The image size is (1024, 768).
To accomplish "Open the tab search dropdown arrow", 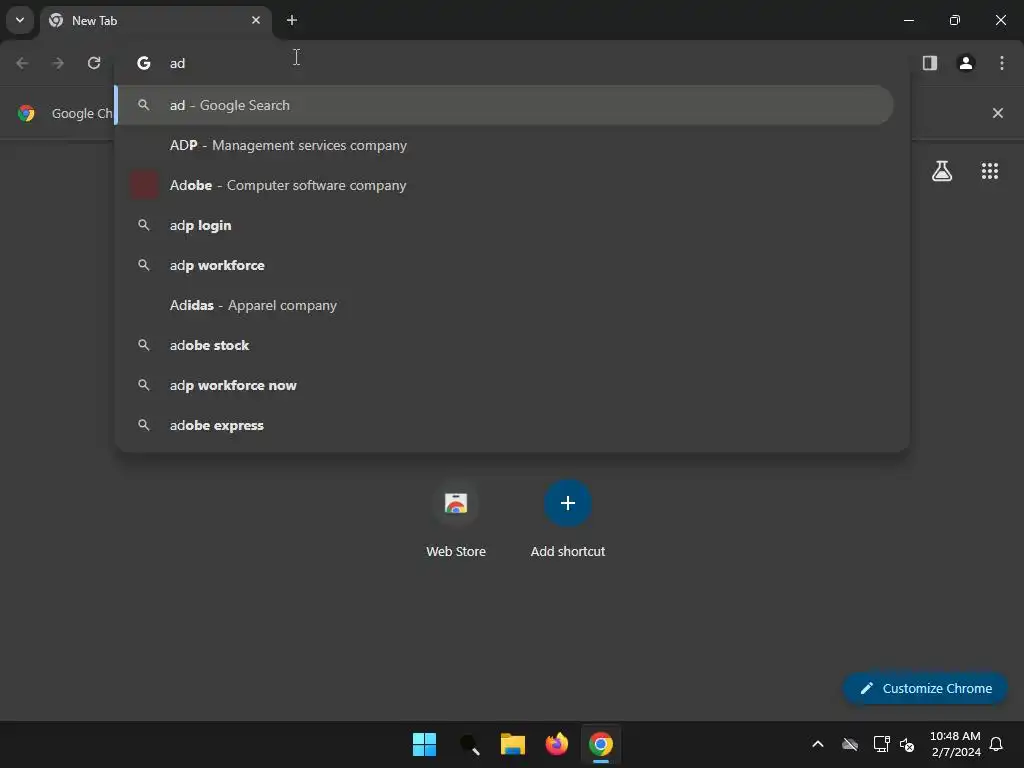I will click(20, 20).
